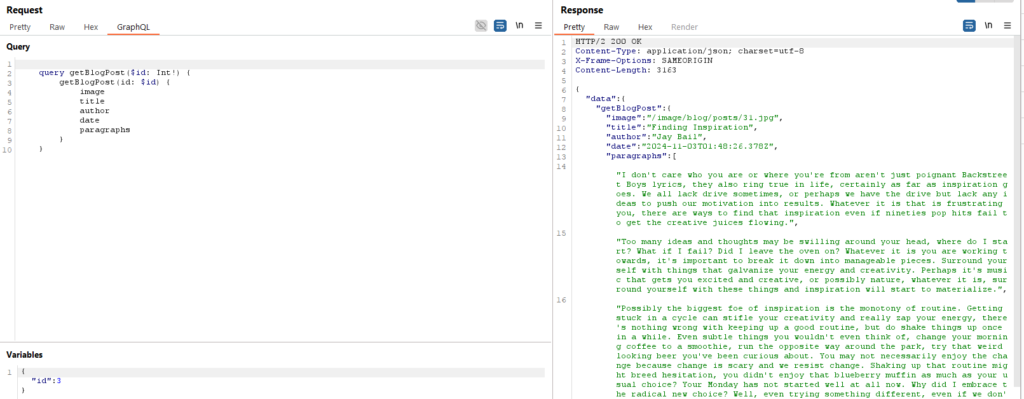Switch to the Request Raw tab
This screenshot has height=399, width=1024.
[57, 27]
